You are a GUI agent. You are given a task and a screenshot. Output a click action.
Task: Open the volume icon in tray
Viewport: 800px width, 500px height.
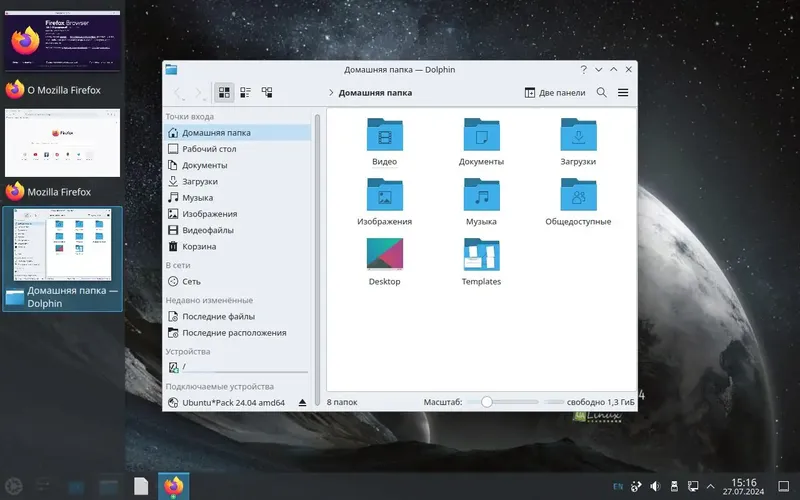tap(655, 486)
